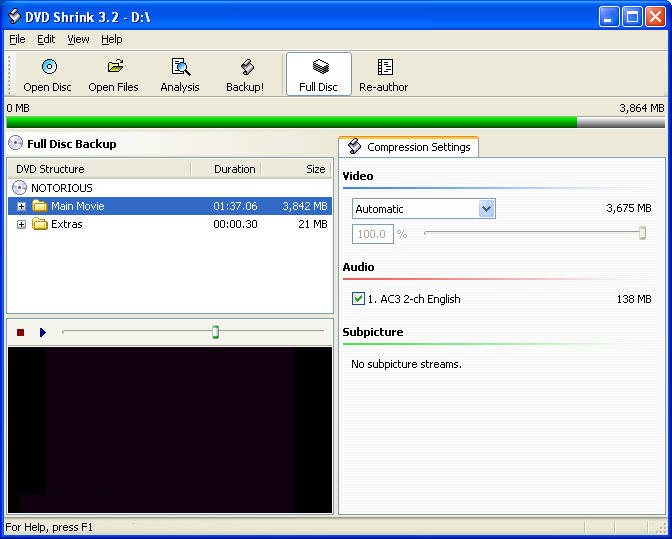Click the 21 MB size value
The height and width of the screenshot is (539, 672).
pos(313,224)
